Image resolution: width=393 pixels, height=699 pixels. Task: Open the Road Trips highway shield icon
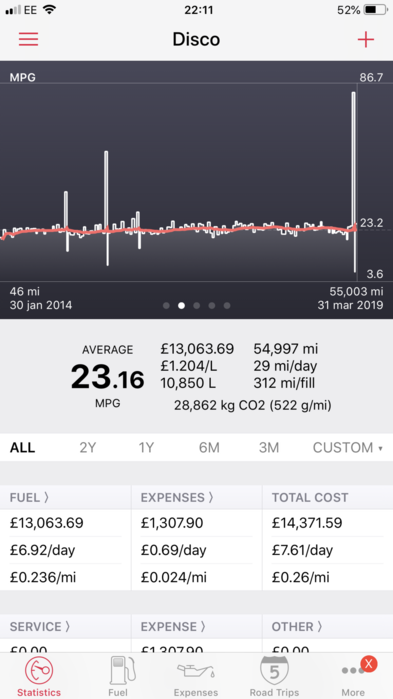[x=274, y=670]
